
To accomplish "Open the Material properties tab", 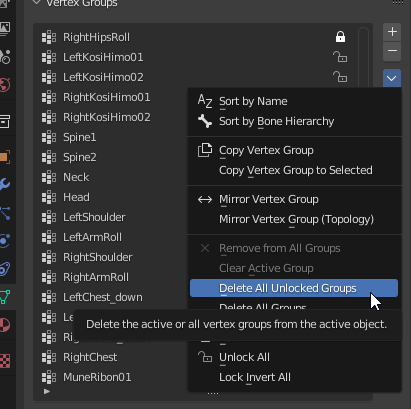I will coord(5,325).
